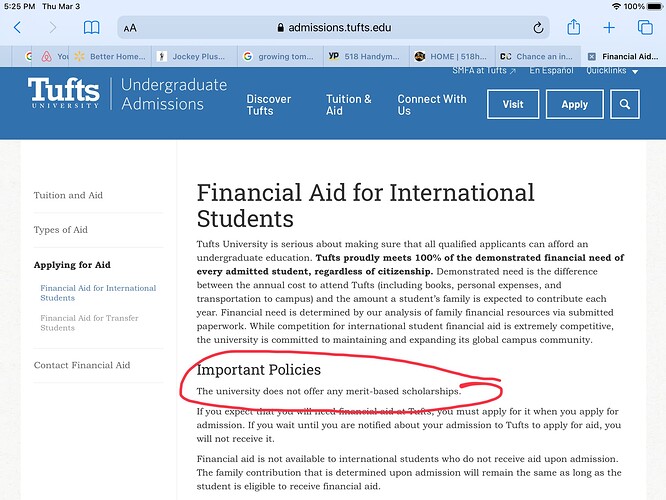This screenshot has width=666, height=500.
Task: Show all tabs overview icon
Action: 645,28
